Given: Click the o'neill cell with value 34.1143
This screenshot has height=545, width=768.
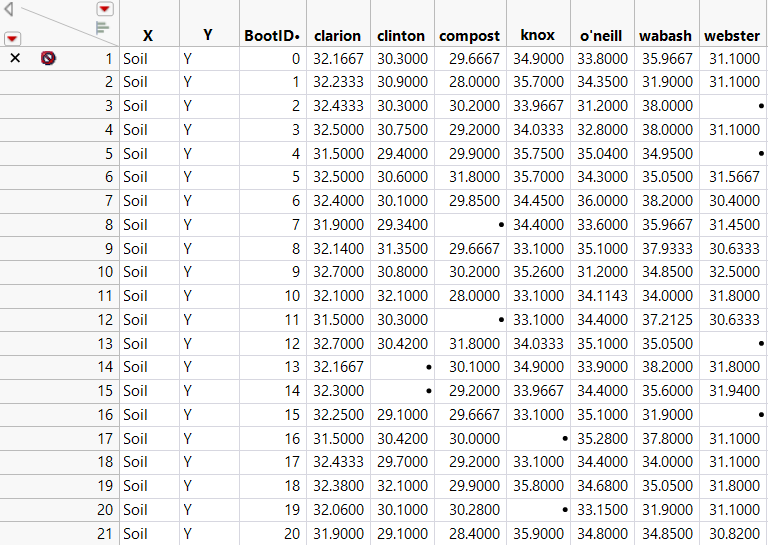Looking at the screenshot, I should pyautogui.click(x=601, y=296).
